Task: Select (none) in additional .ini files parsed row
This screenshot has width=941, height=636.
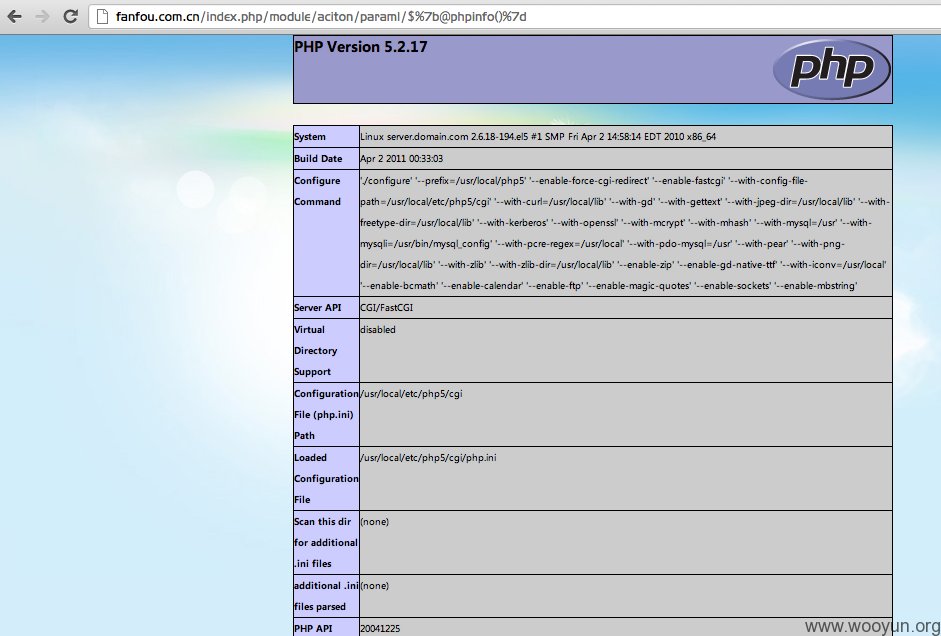Action: tap(374, 586)
